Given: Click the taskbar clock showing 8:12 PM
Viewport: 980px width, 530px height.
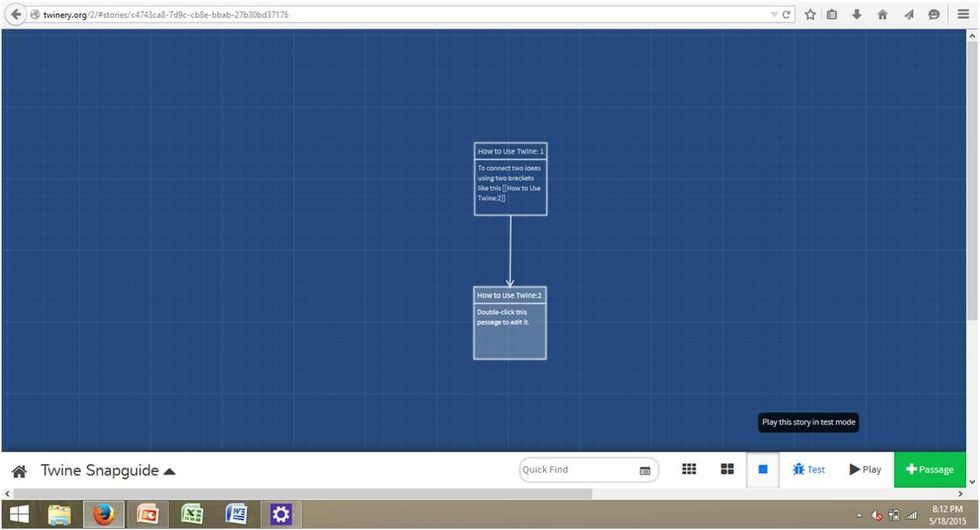Looking at the screenshot, I should [x=948, y=515].
